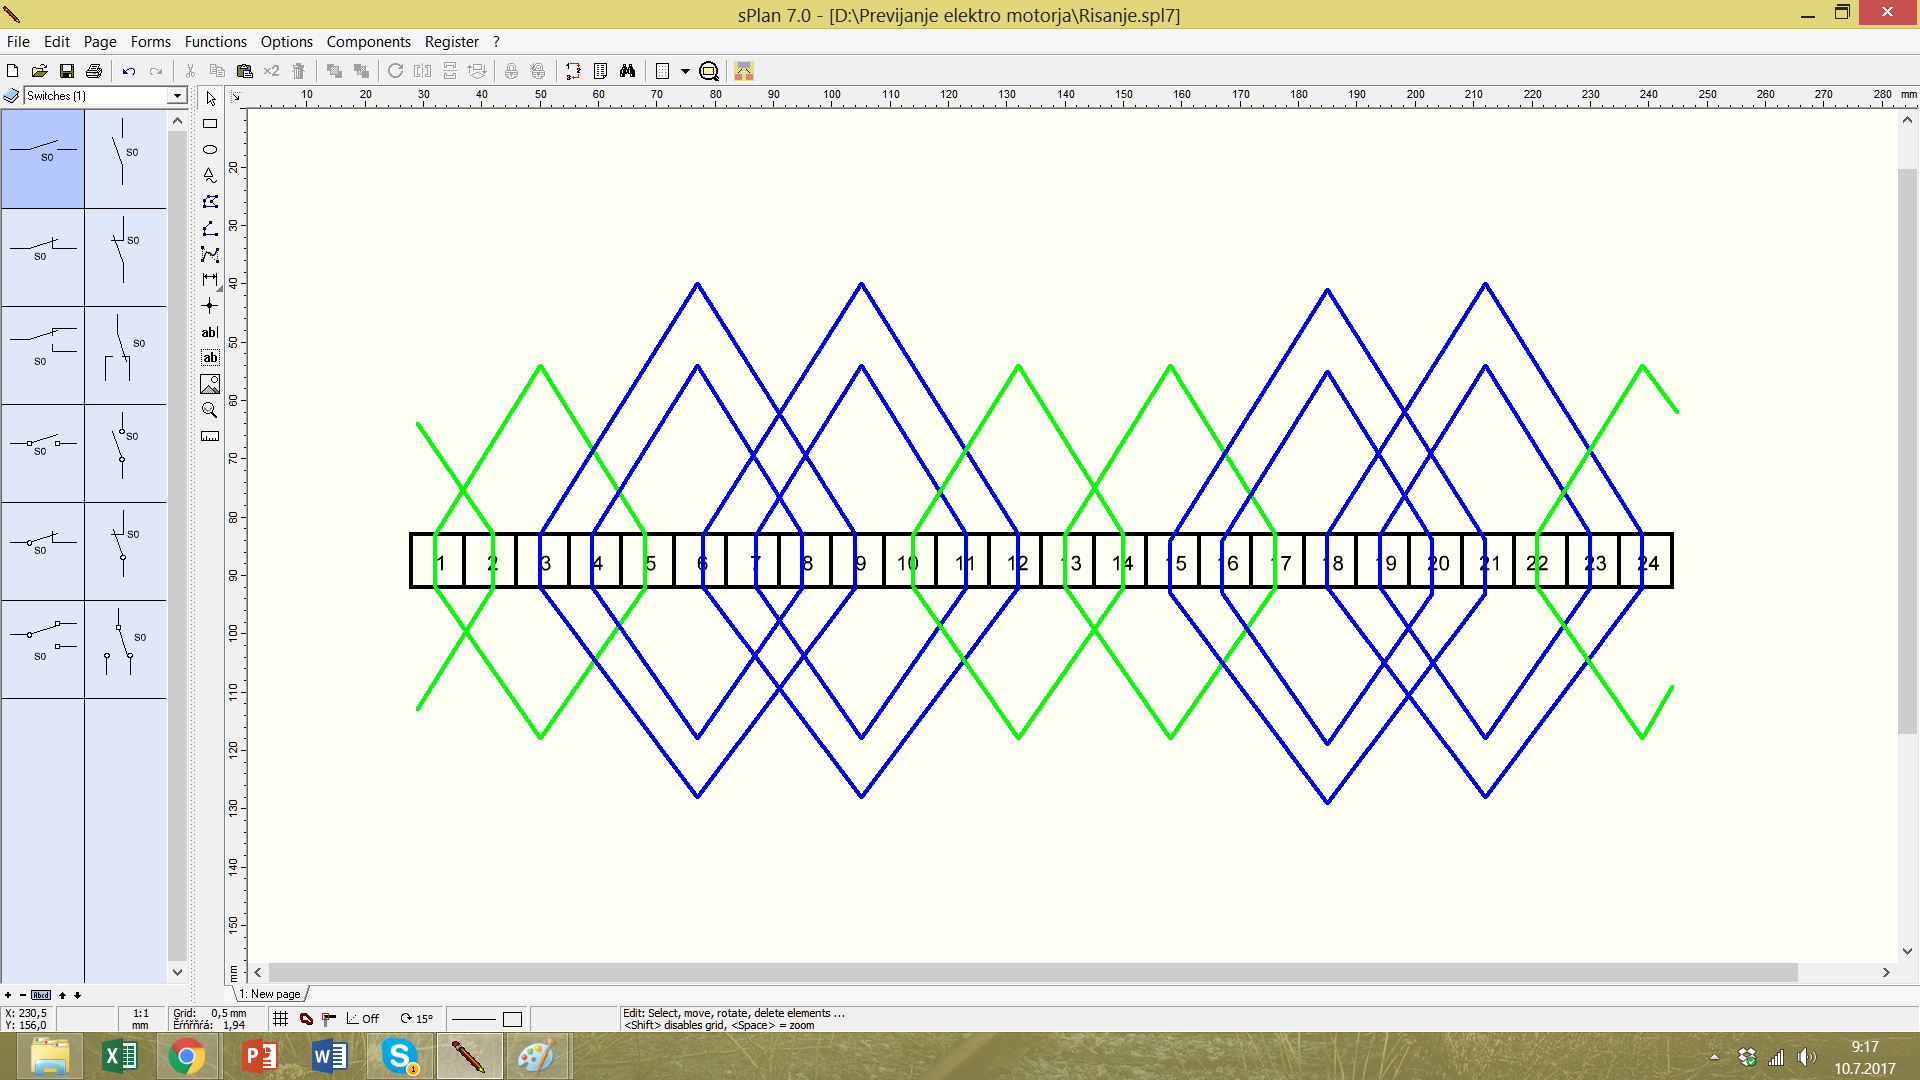Screen dimensions: 1920x1080
Task: Toggle grid snap in status bar
Action: [x=281, y=1019]
